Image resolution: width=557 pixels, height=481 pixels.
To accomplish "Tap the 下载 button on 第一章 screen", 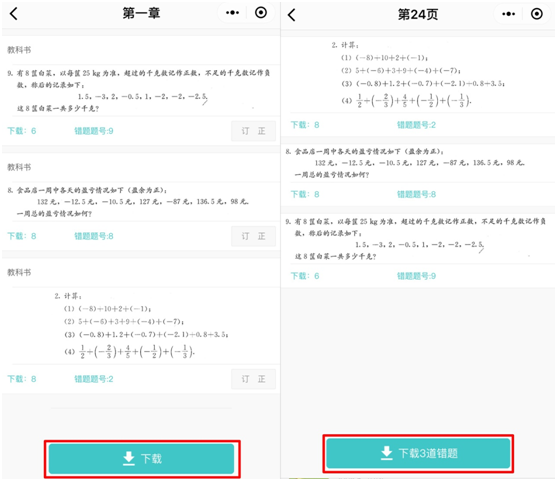I will pos(141,459).
